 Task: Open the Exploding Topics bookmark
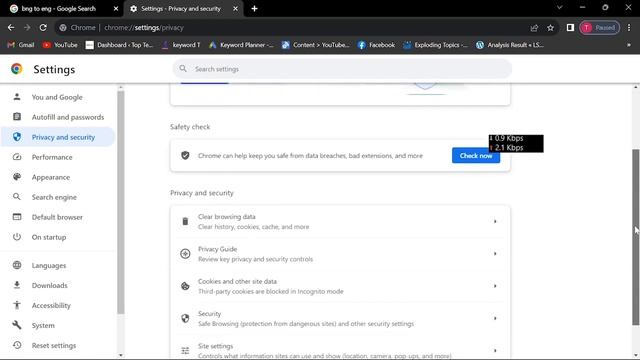coord(435,45)
